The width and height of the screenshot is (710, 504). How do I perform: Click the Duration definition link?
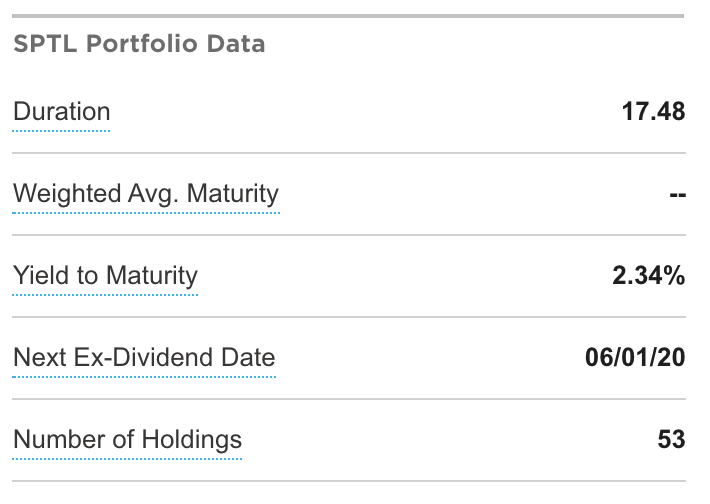62,112
